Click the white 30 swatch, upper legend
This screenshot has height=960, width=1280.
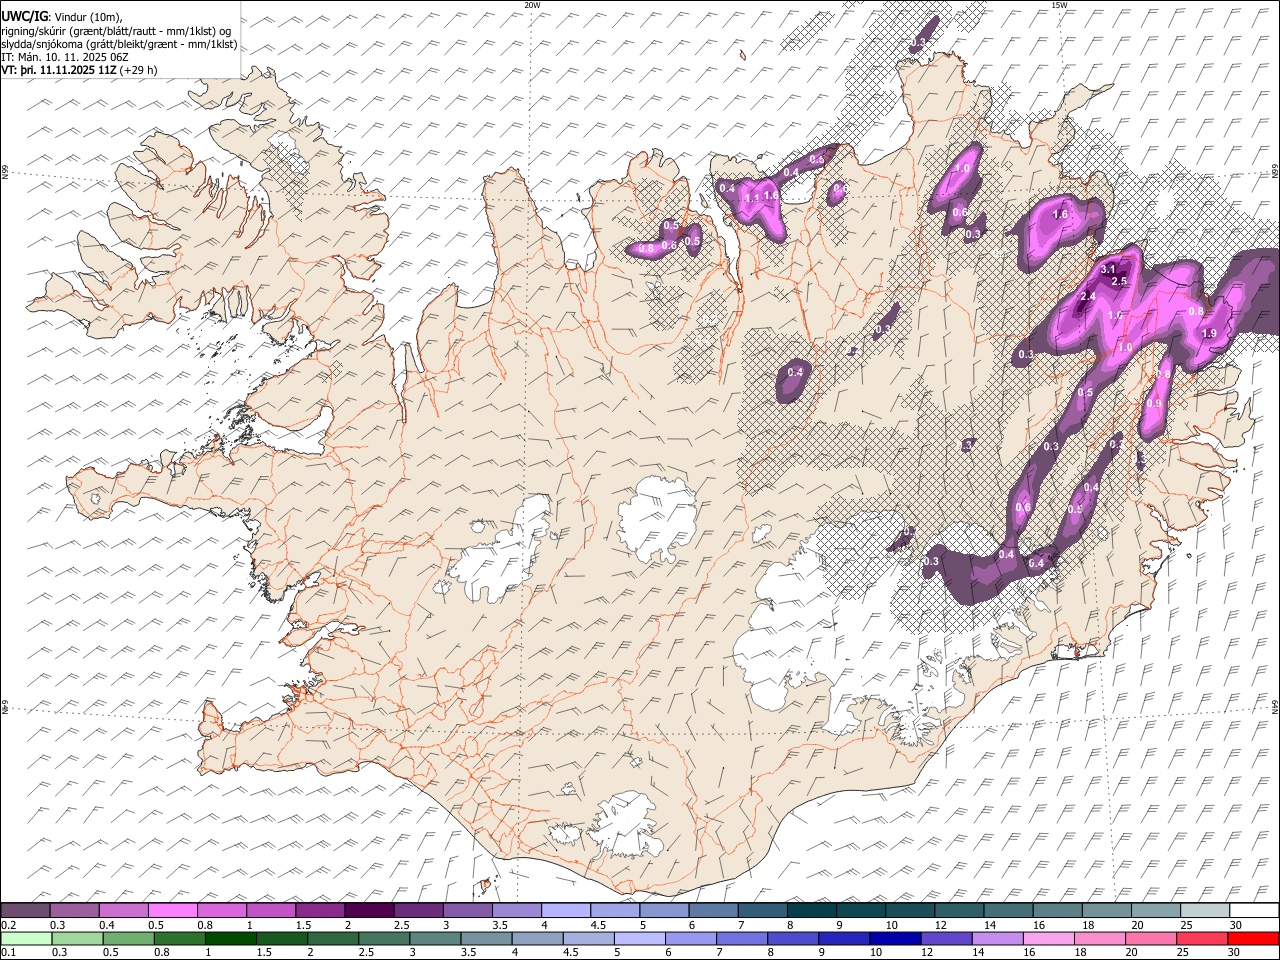tap(1253, 910)
